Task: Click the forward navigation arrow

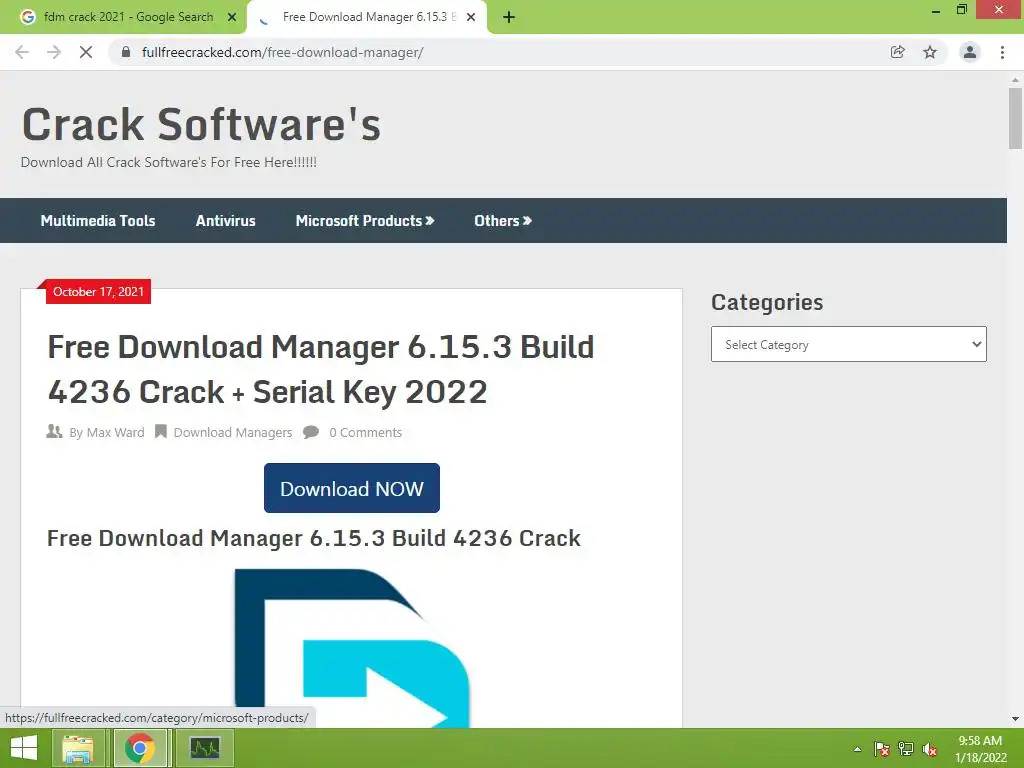Action: [54, 52]
